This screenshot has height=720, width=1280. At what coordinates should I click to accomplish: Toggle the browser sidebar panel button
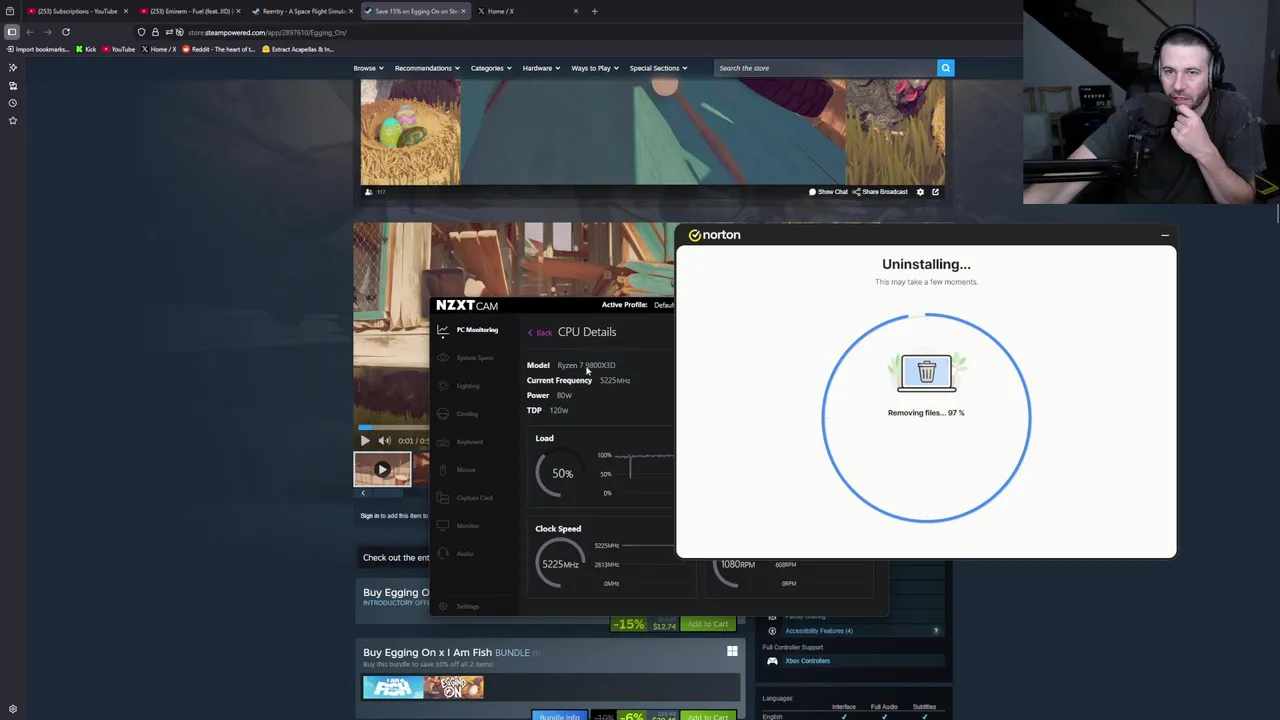click(12, 32)
